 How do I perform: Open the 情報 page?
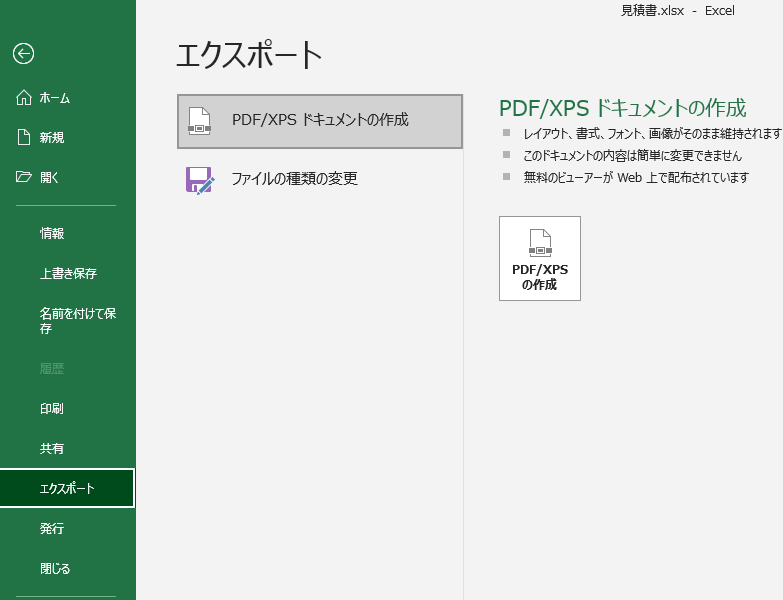pyautogui.click(x=52, y=233)
